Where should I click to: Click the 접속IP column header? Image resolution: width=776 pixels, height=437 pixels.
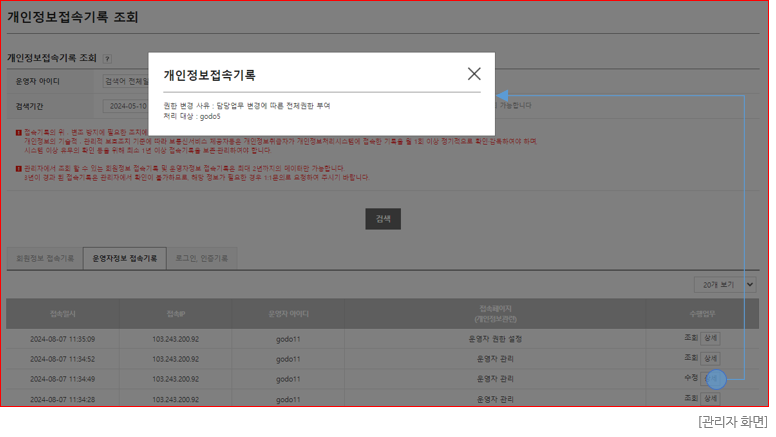coord(177,314)
